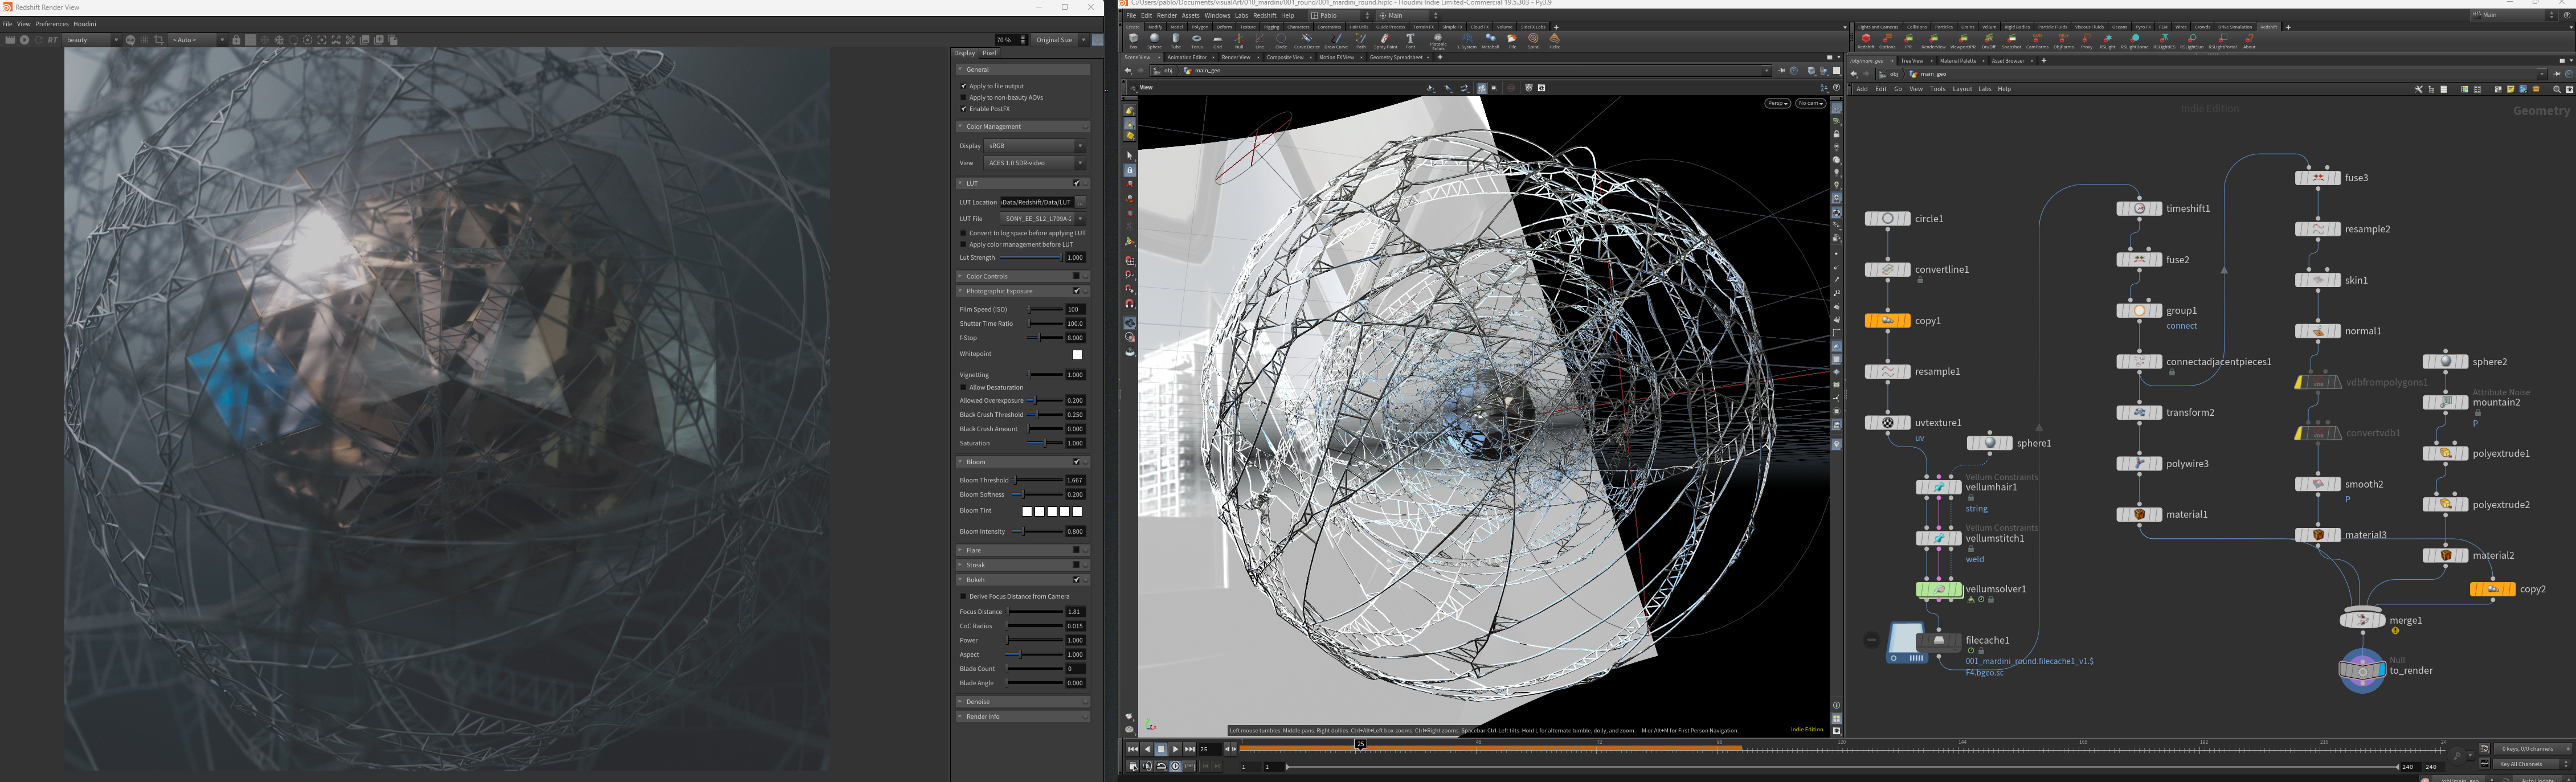Click the timeline play forward button
This screenshot has height=782, width=2576.
[x=1175, y=749]
